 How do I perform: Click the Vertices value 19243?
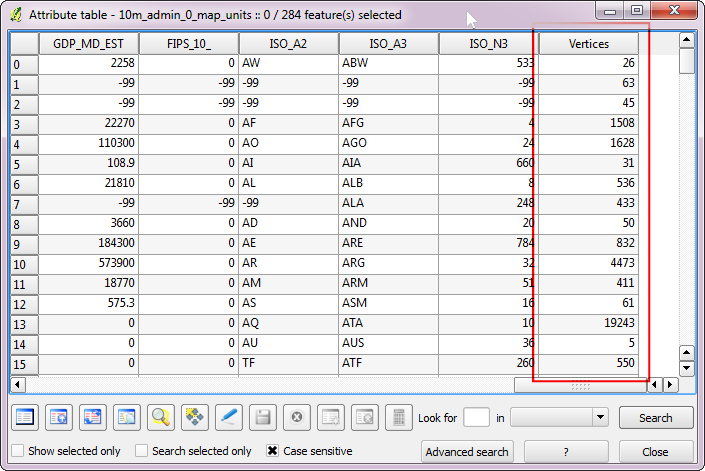click(x=589, y=323)
